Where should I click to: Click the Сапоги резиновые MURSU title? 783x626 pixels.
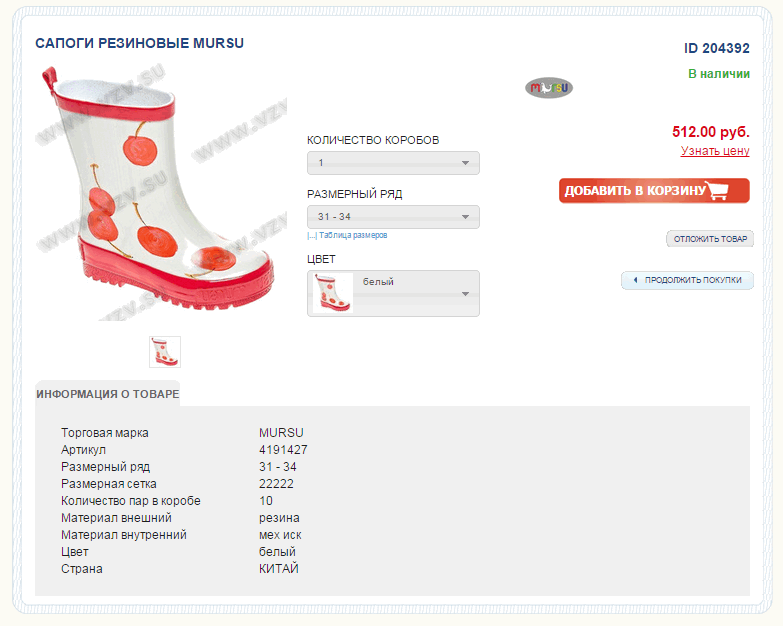tap(140, 44)
